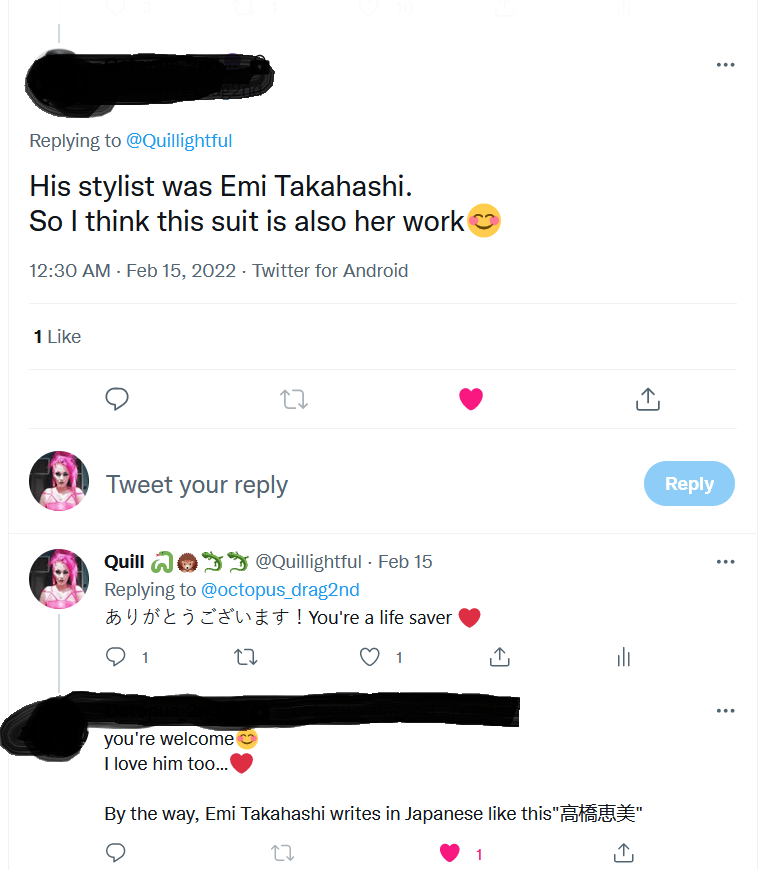Unlike the main tweet with pink heart
This screenshot has height=870, width=771.
coord(471,400)
